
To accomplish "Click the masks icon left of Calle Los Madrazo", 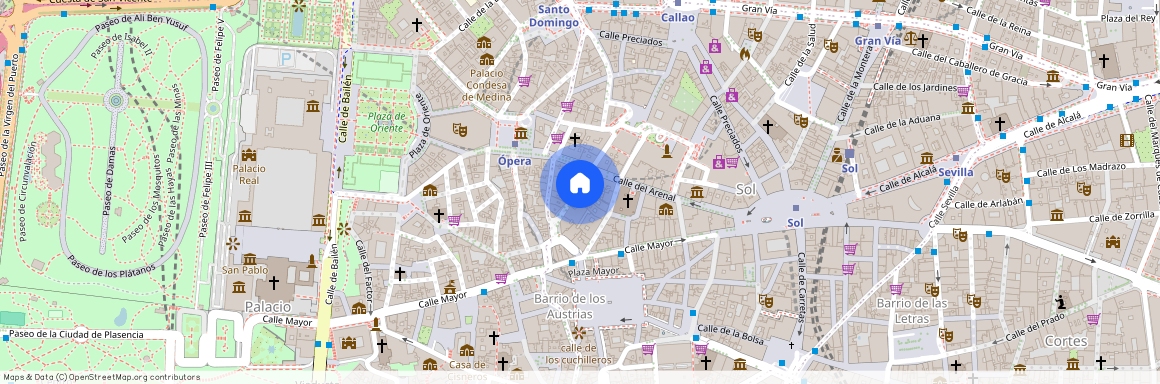I will [1002, 175].
